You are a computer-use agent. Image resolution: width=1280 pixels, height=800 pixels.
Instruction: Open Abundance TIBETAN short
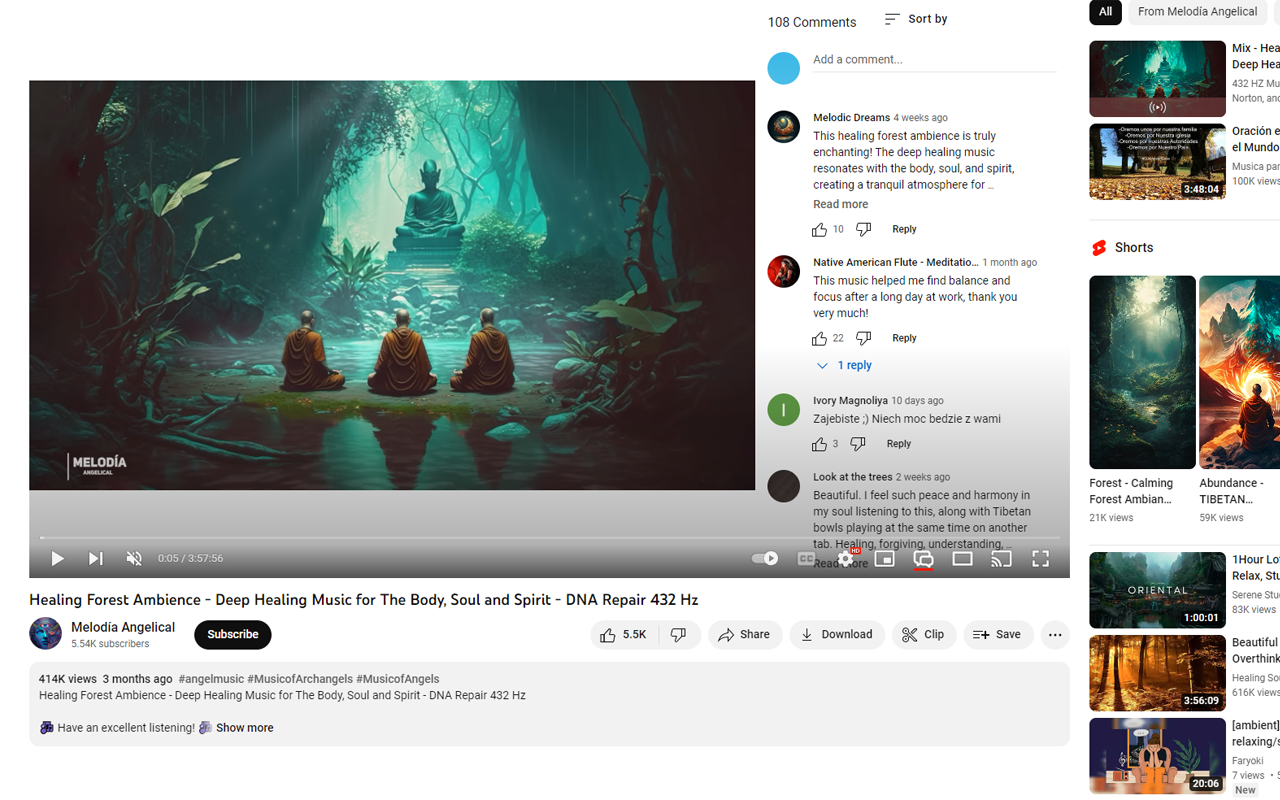(1240, 372)
